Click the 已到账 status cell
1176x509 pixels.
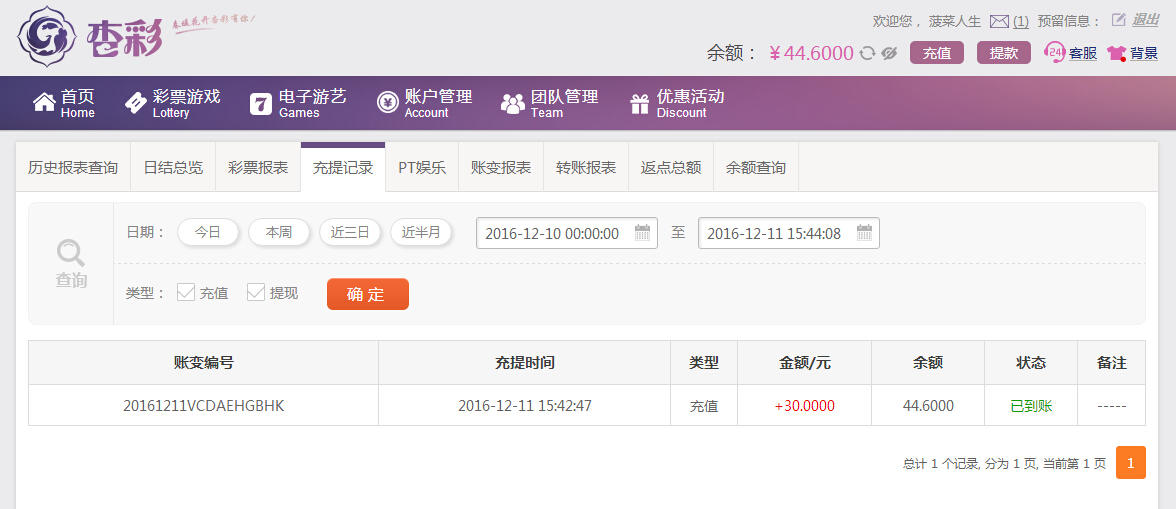pos(1031,406)
